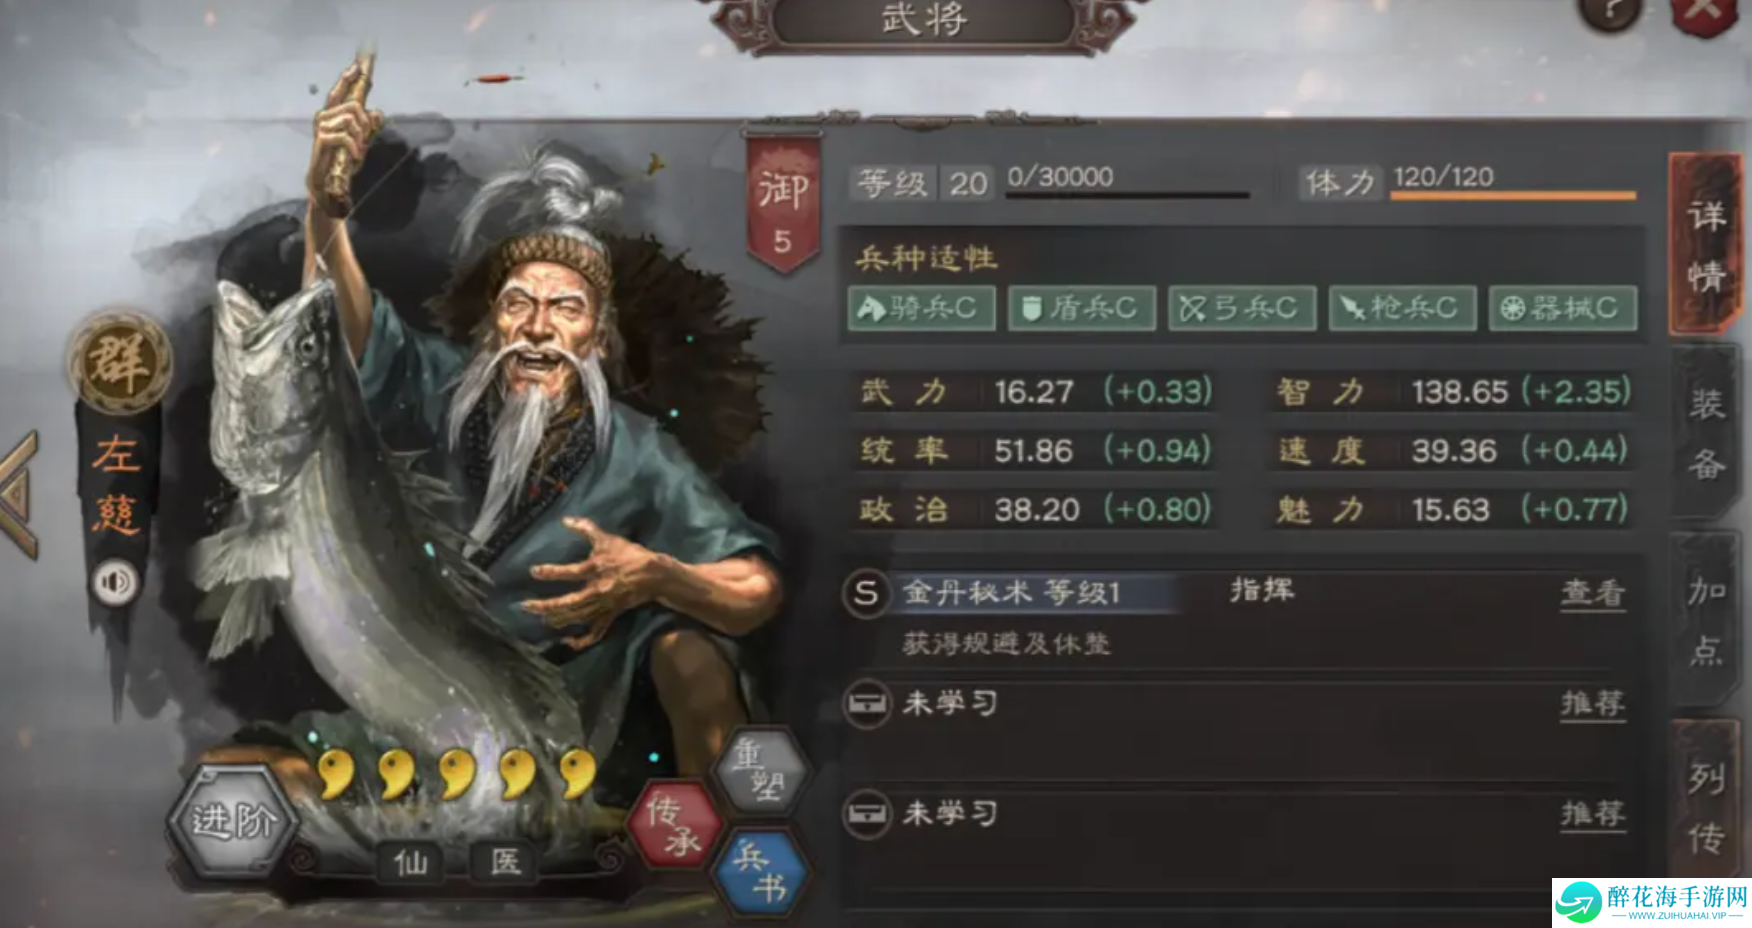The width and height of the screenshot is (1752, 928).
Task: Click 推荐 for the second unlearned skill
Action: (x=1593, y=814)
